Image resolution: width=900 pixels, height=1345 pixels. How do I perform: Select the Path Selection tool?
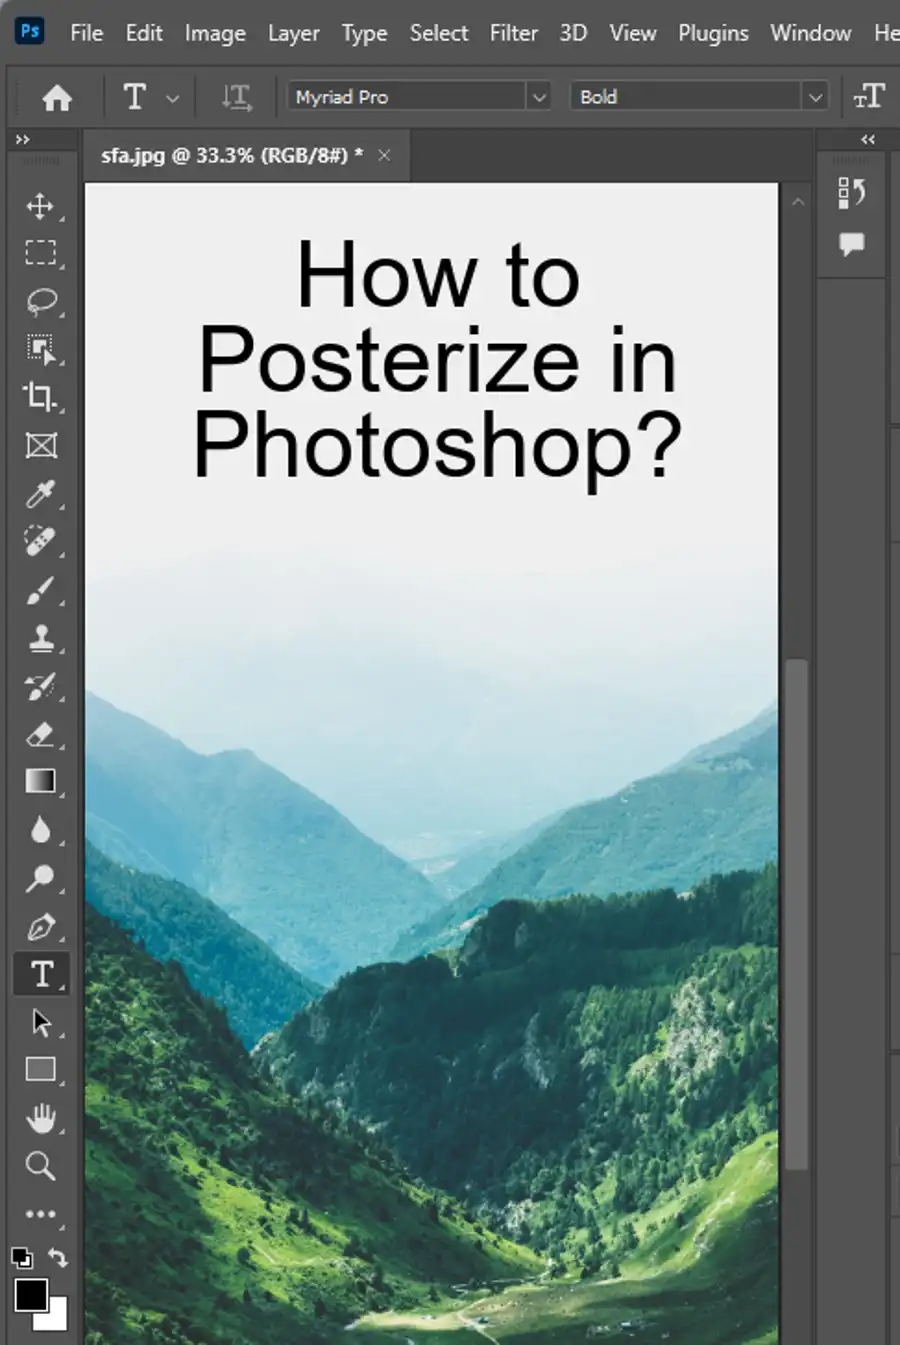tap(40, 1022)
